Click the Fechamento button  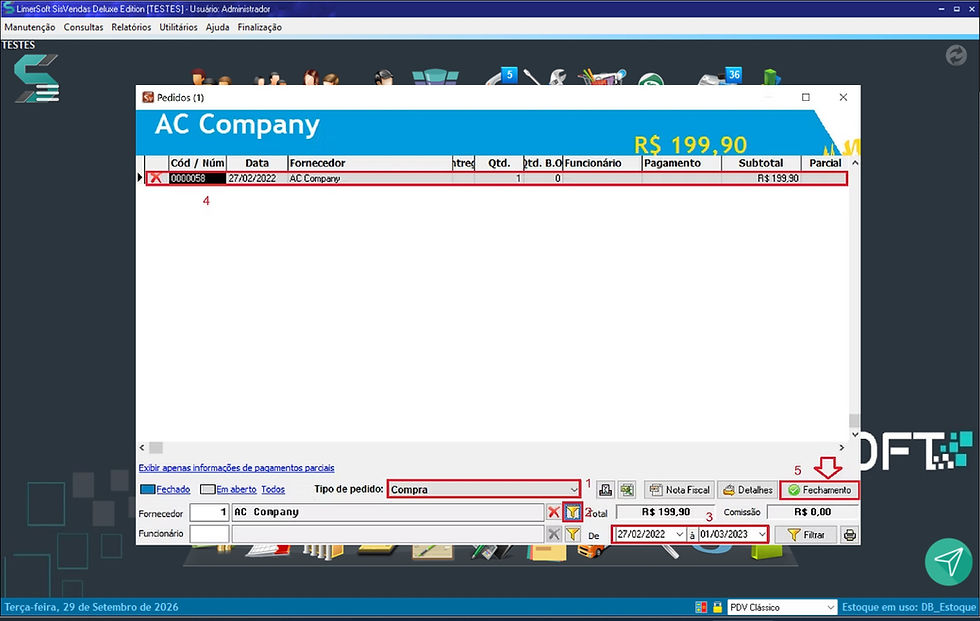pyautogui.click(x=819, y=490)
